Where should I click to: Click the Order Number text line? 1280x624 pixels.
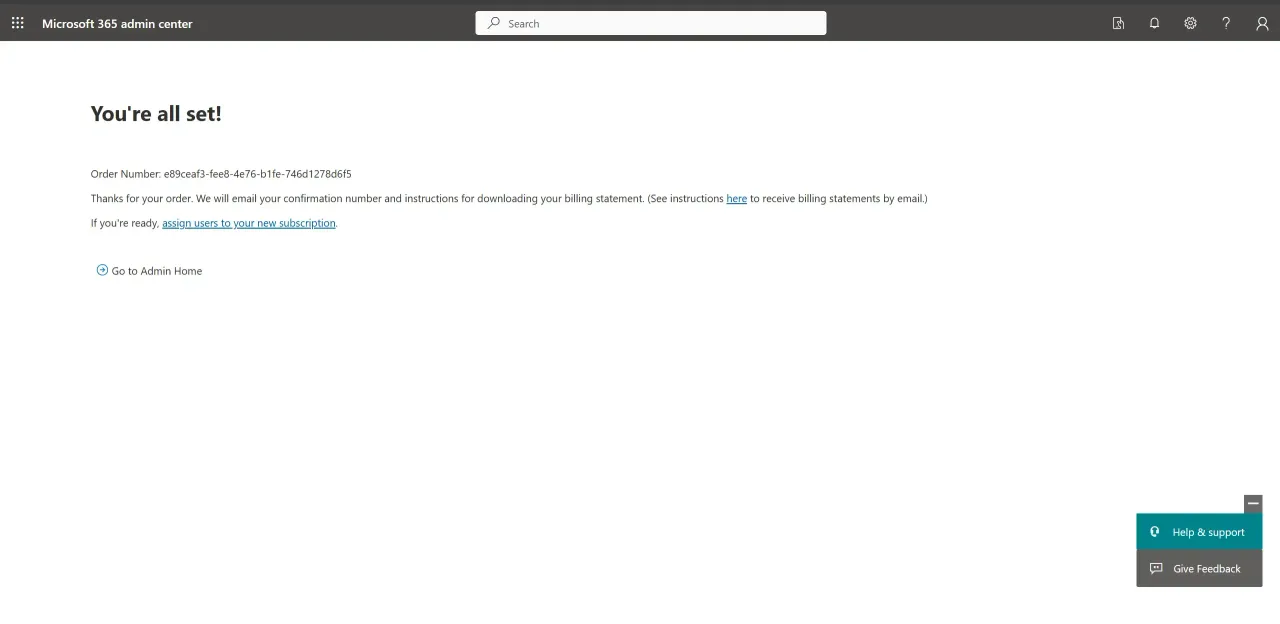point(221,174)
